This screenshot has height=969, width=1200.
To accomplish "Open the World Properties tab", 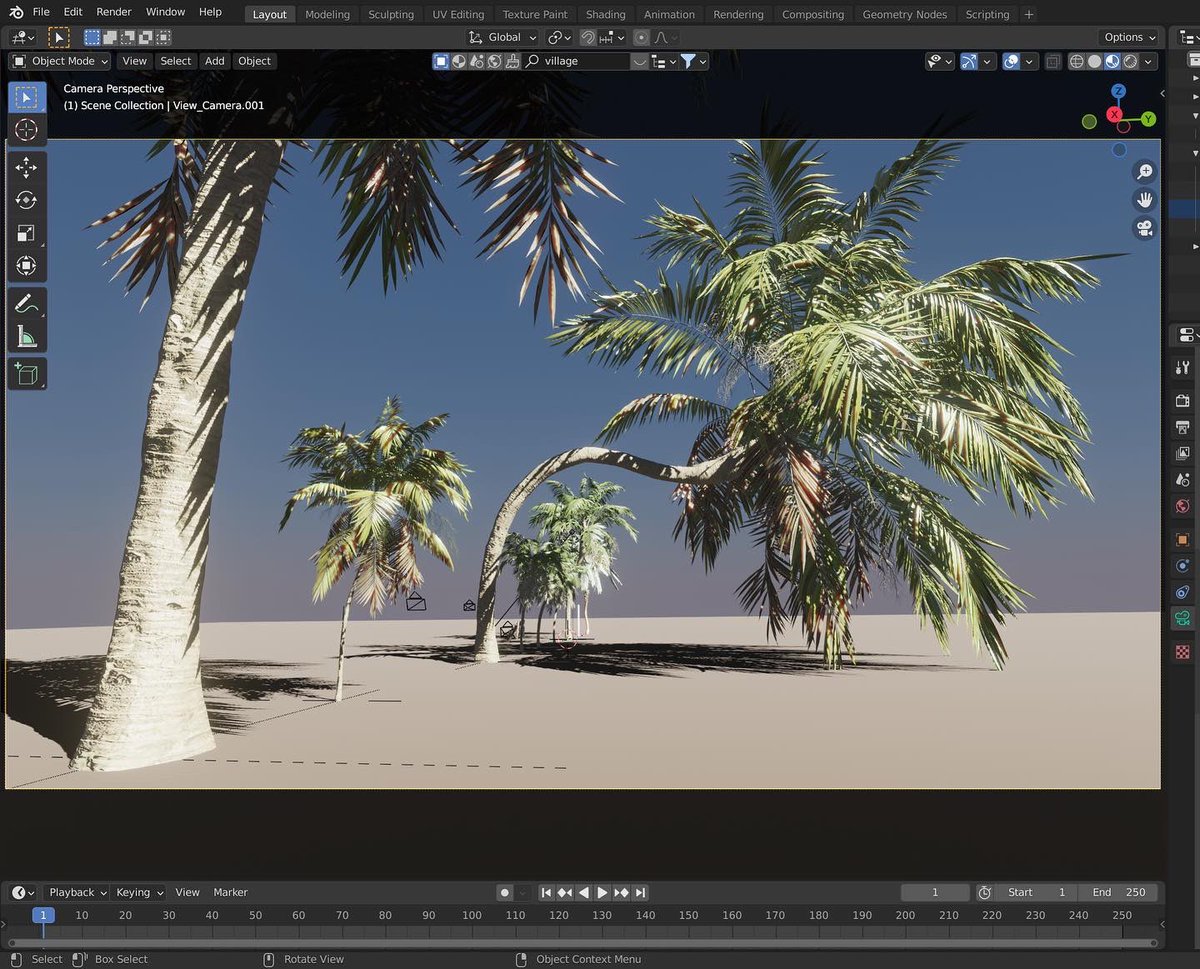I will tap(1182, 505).
